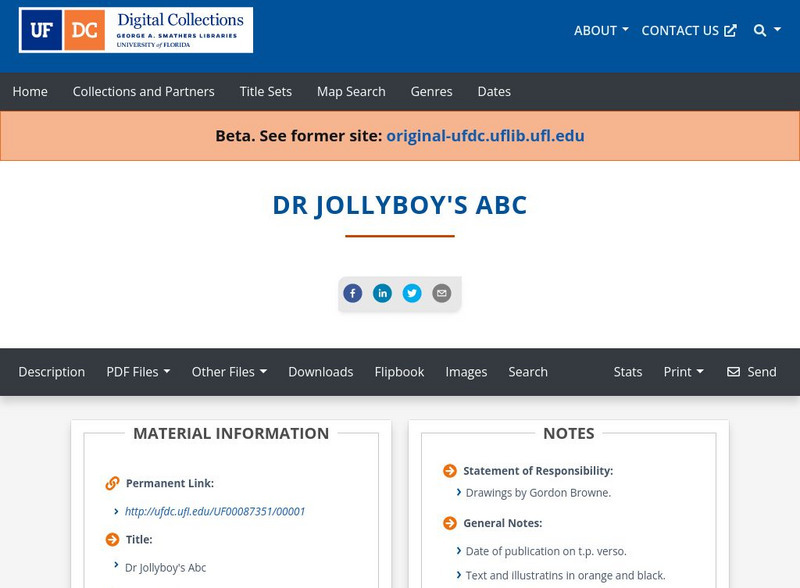The image size is (800, 588).
Task: Open the email share icon
Action: (x=441, y=293)
